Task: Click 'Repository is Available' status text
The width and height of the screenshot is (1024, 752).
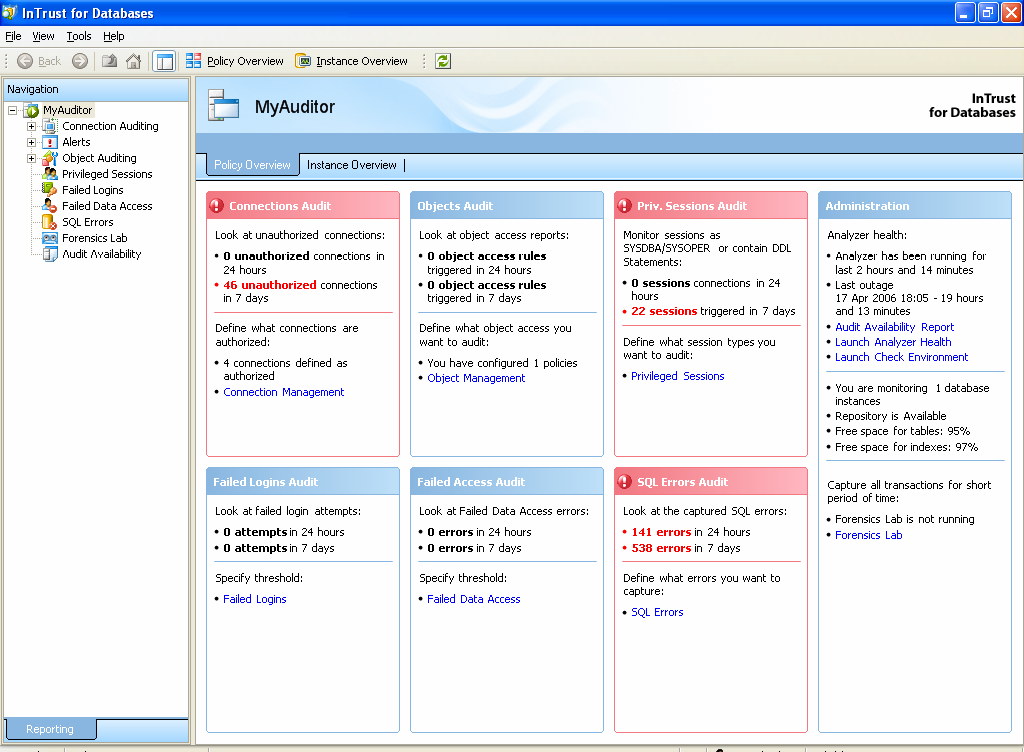Action: point(890,416)
